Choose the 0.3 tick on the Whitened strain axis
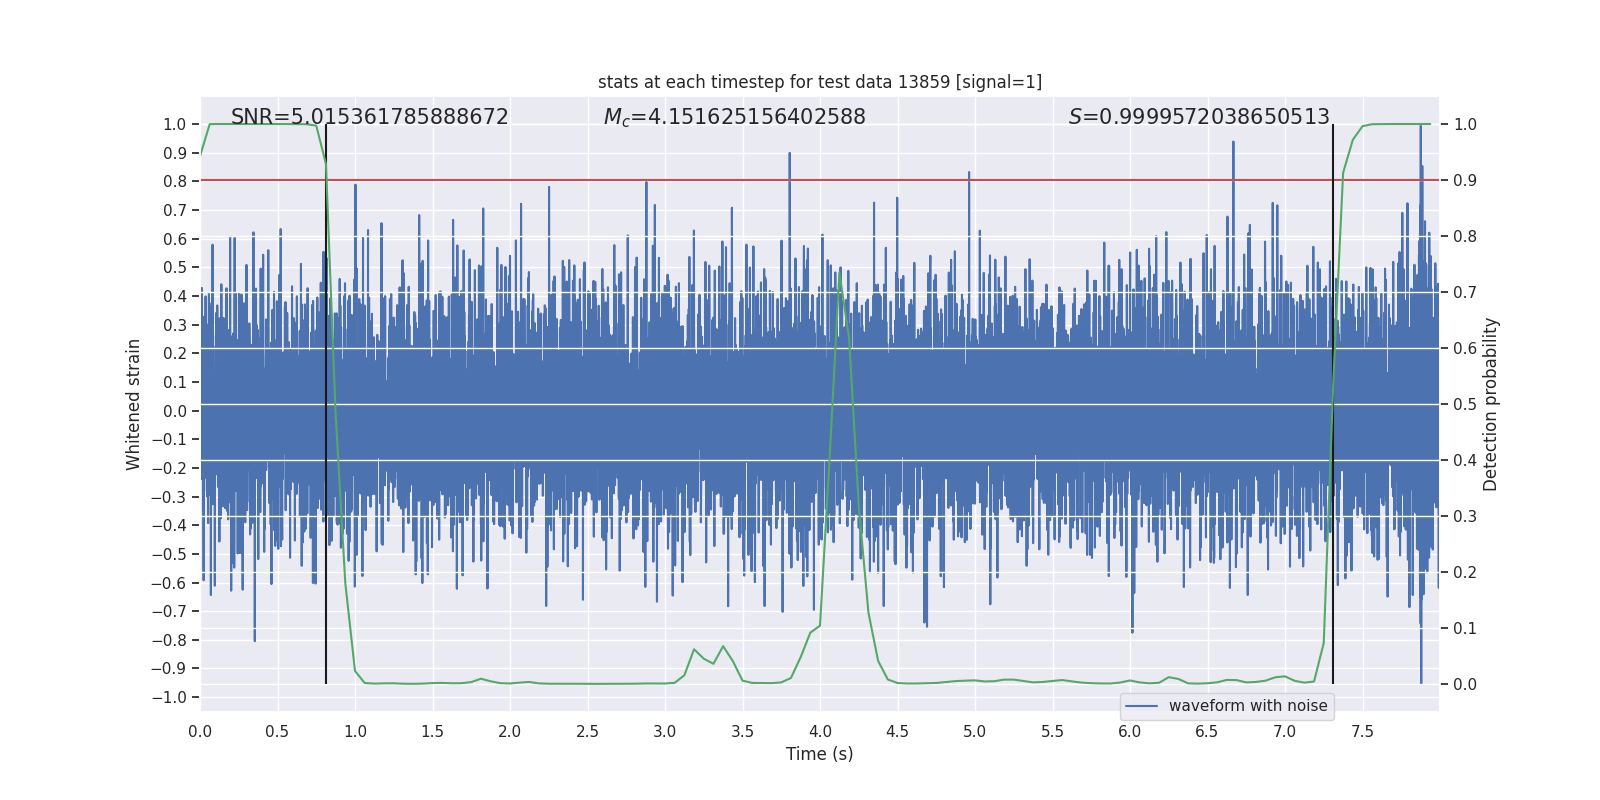The image size is (1600, 800). 175,325
